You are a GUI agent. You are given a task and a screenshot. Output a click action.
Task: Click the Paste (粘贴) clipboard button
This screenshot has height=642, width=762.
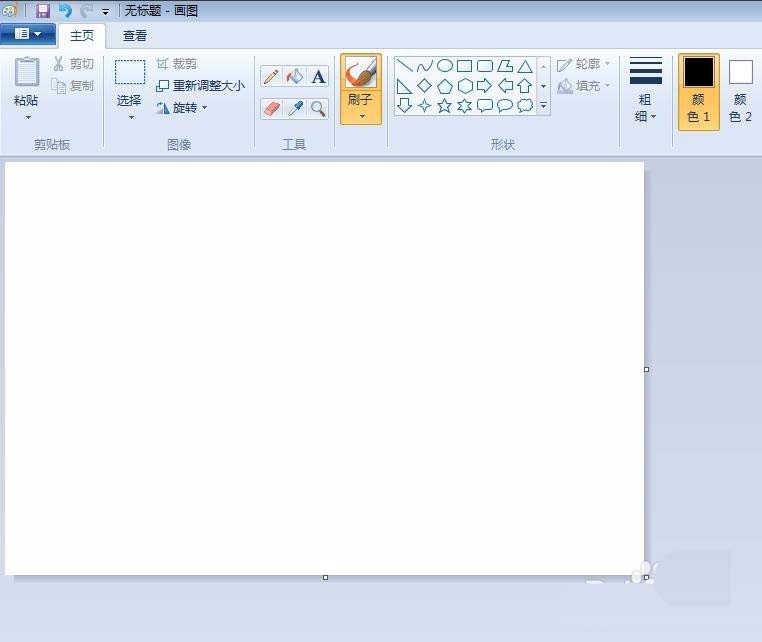click(x=27, y=72)
